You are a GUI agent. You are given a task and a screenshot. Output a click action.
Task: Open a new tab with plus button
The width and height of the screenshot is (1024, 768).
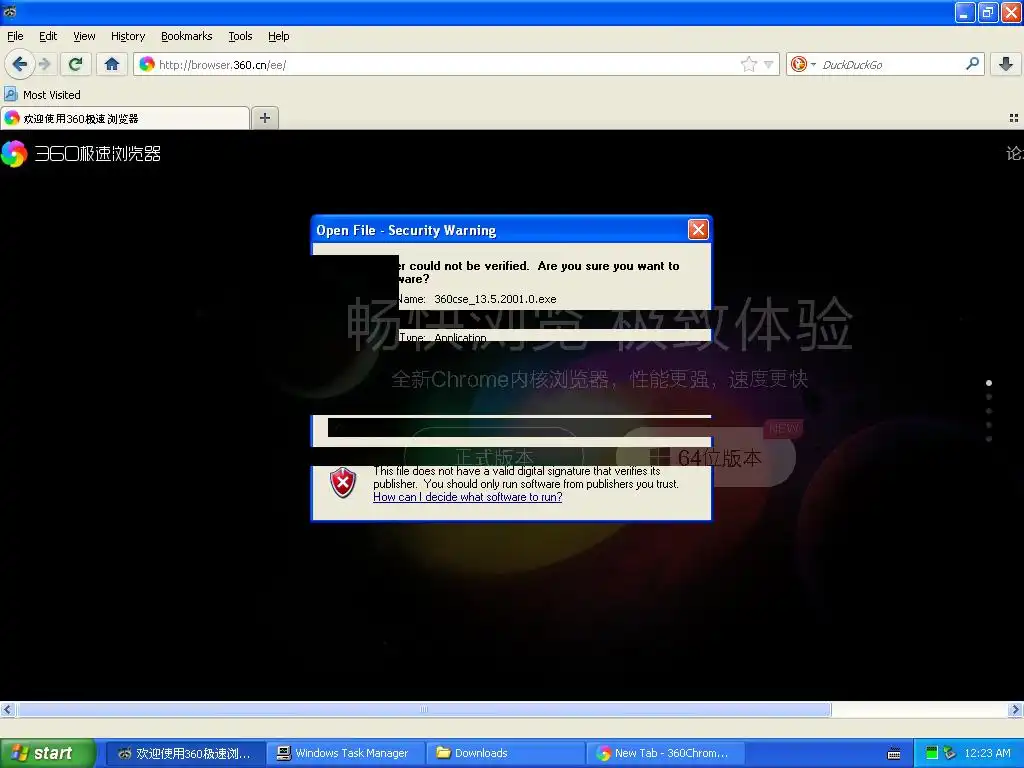click(x=264, y=118)
